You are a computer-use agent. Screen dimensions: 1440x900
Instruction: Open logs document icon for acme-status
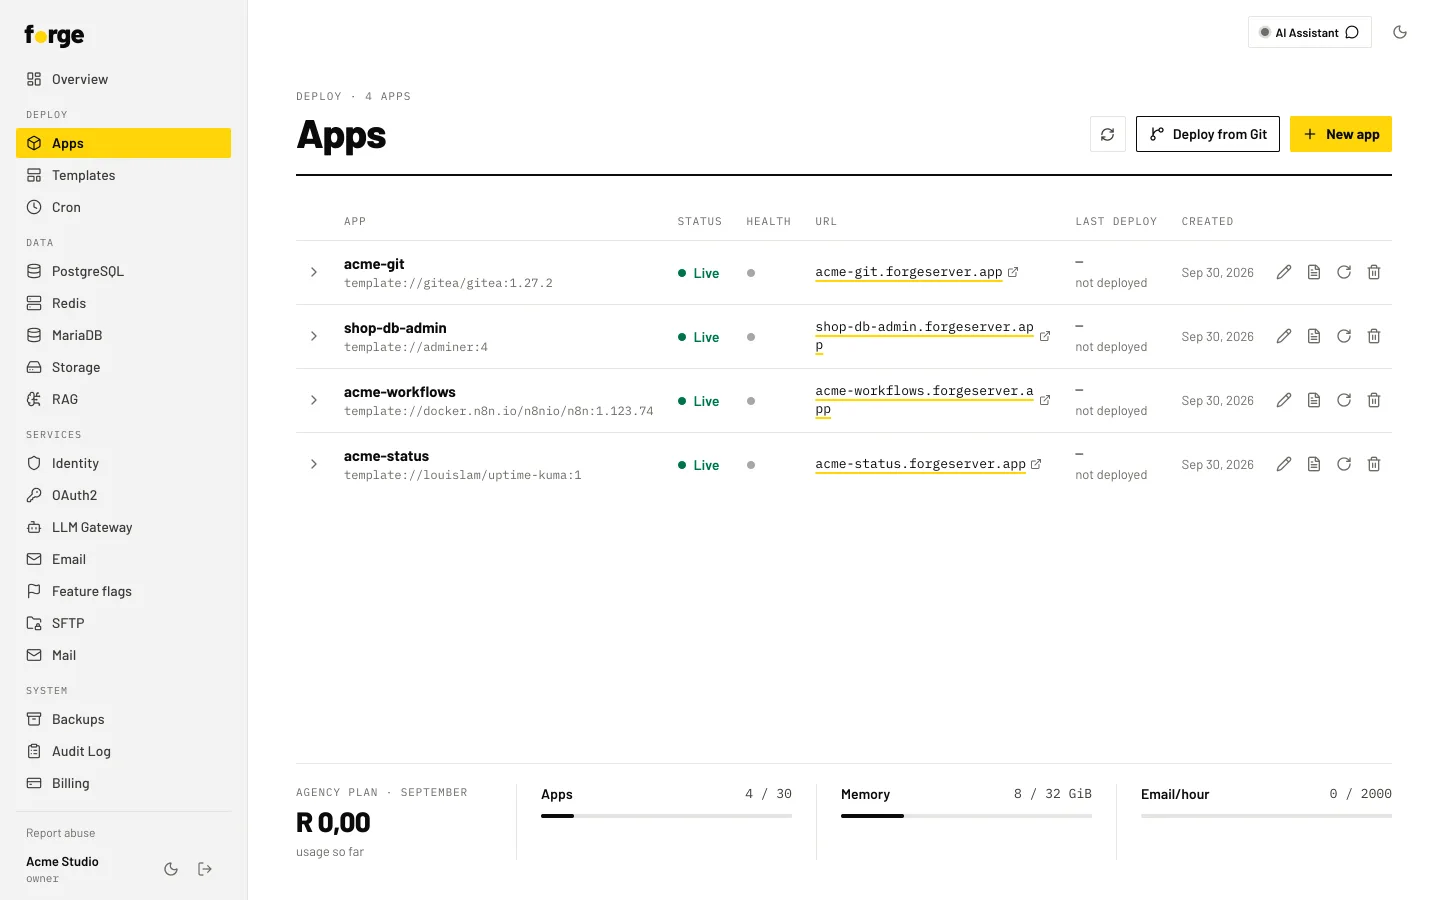(x=1314, y=464)
